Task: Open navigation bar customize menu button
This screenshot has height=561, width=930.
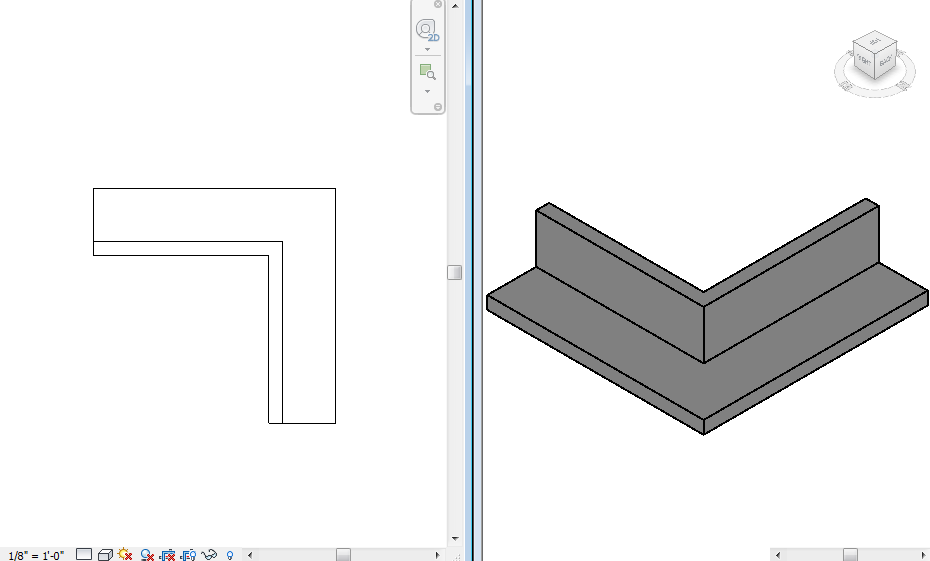Action: click(x=438, y=107)
